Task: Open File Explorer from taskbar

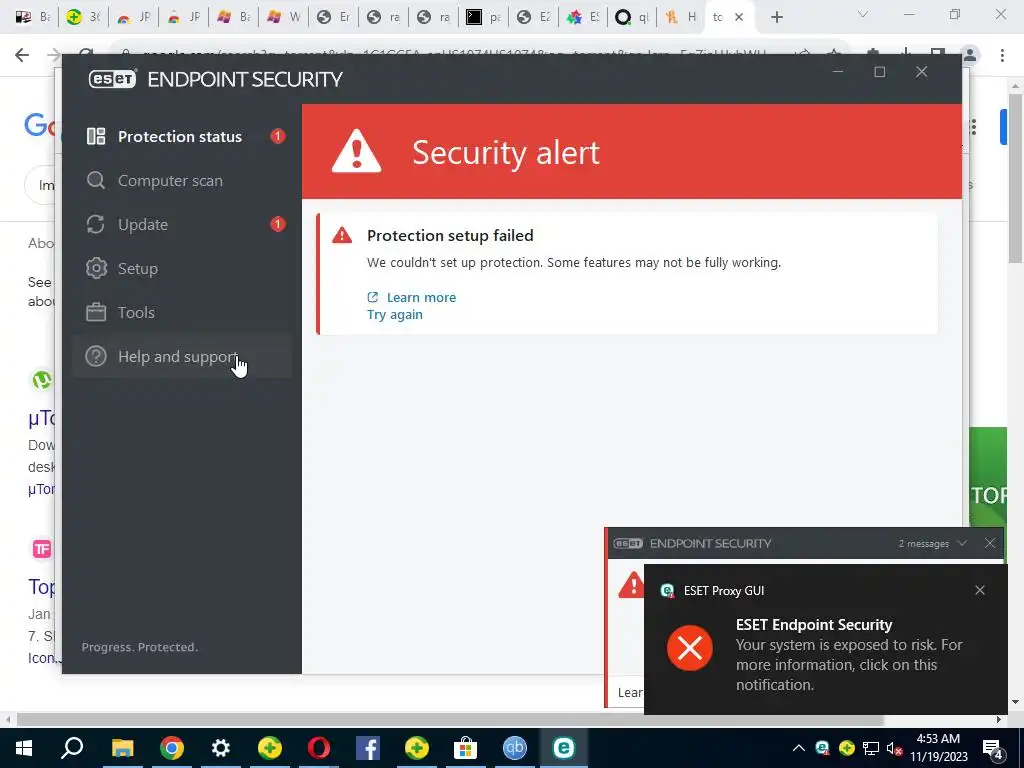Action: (122, 748)
